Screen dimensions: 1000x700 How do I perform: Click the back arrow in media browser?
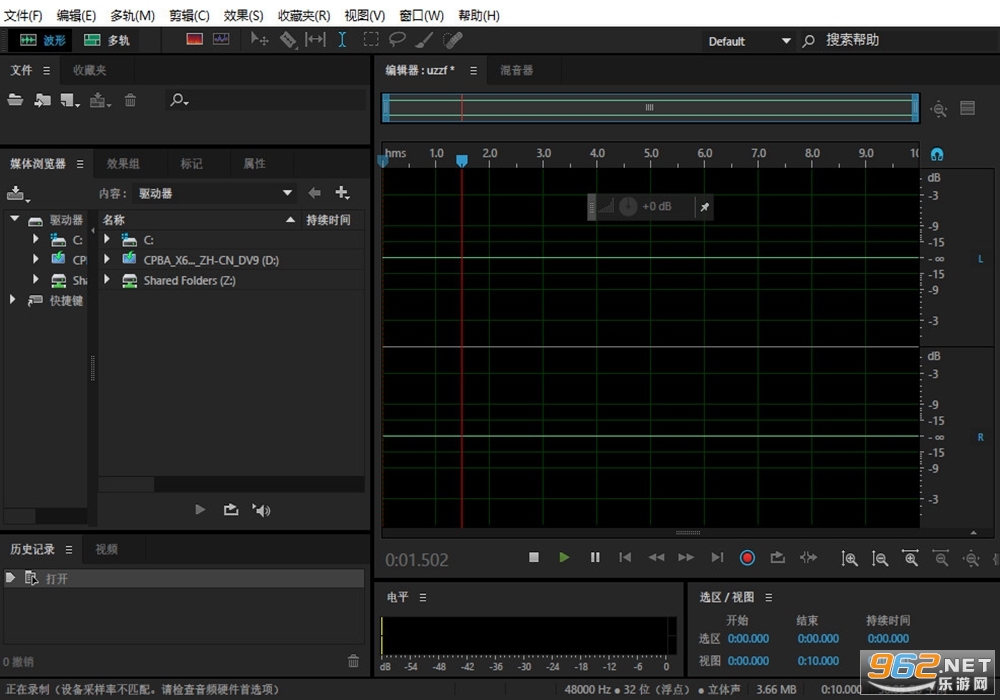coord(314,193)
